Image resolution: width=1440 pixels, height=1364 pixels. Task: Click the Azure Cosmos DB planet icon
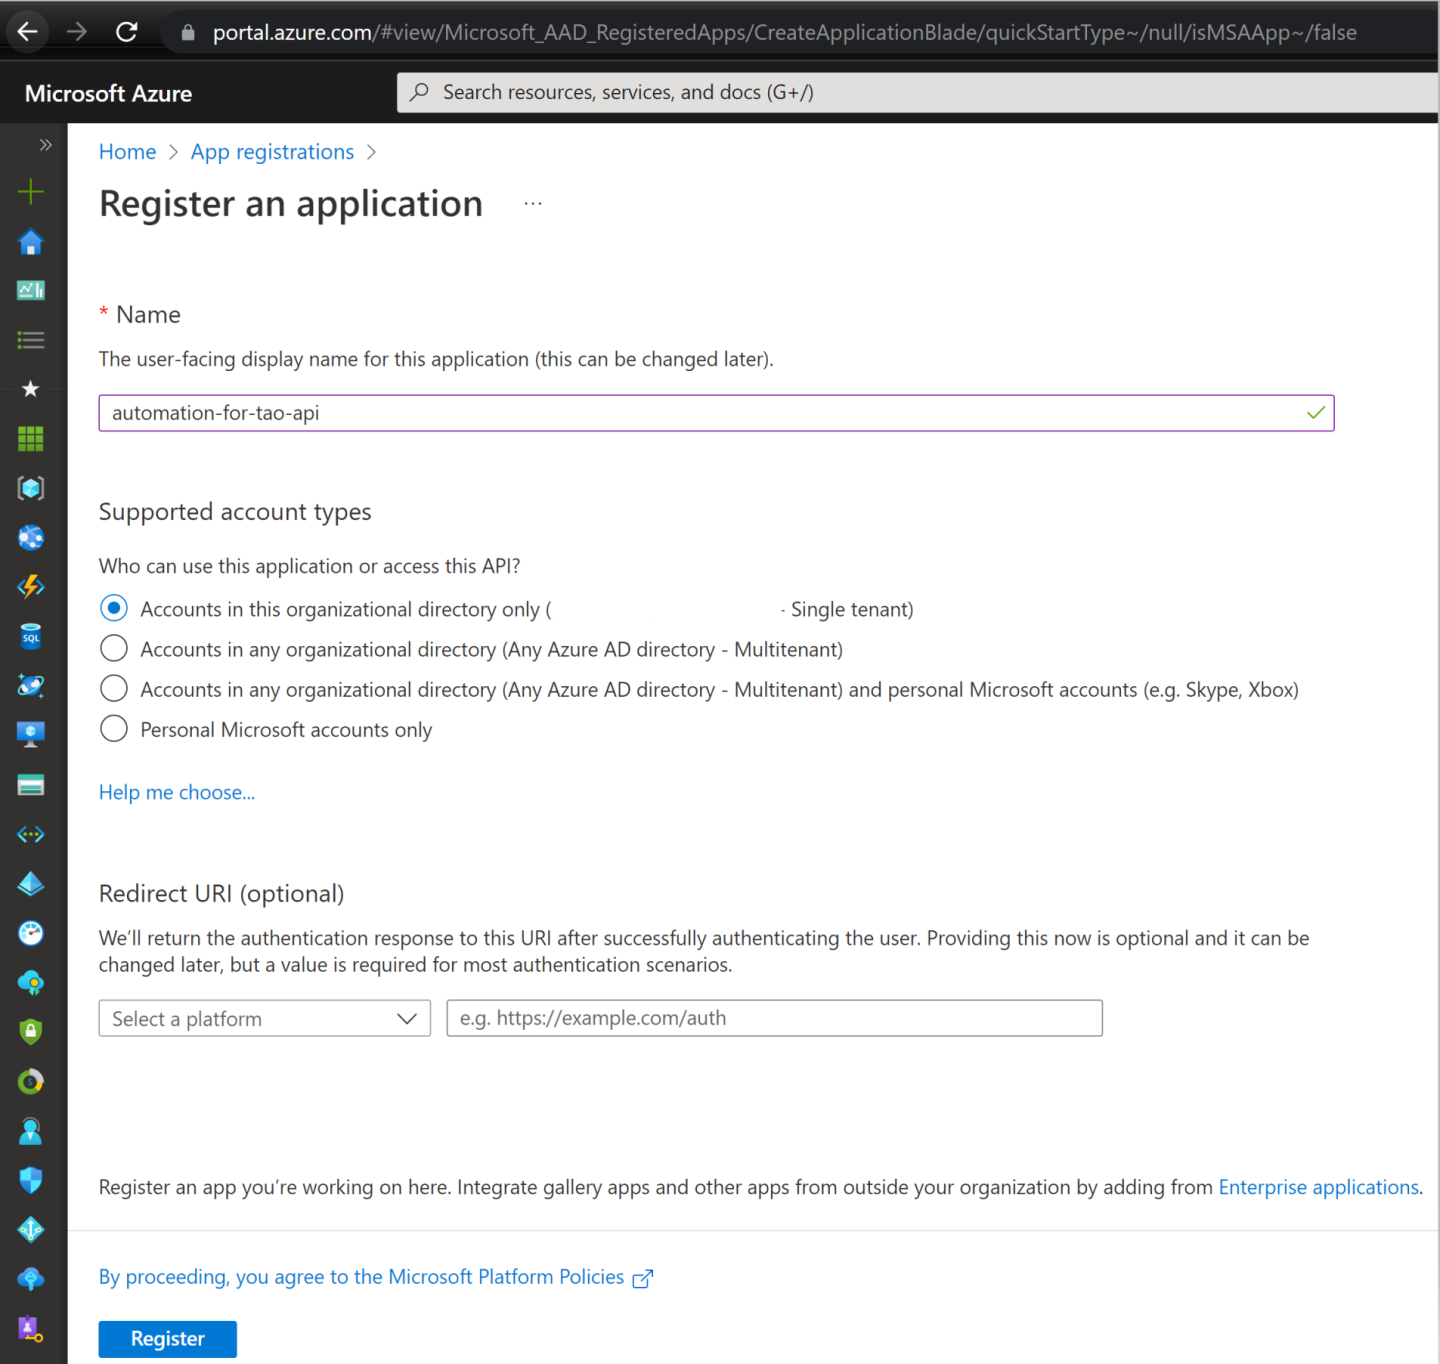[31, 685]
